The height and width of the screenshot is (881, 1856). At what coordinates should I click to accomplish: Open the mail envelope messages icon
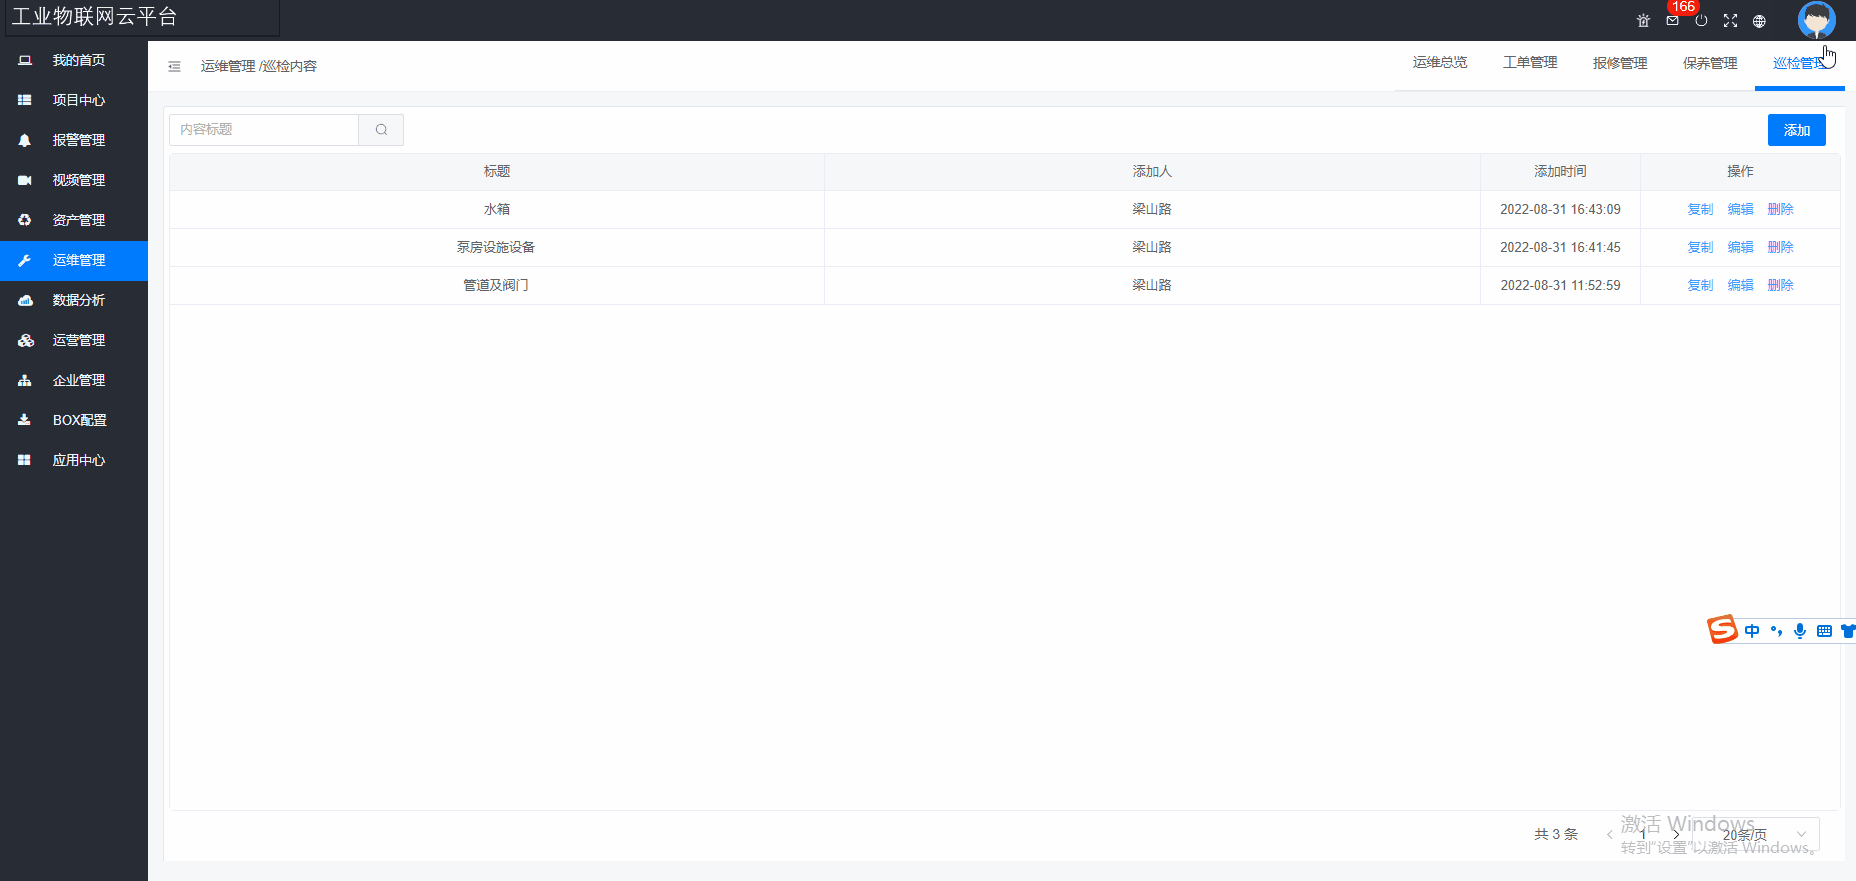pos(1672,21)
